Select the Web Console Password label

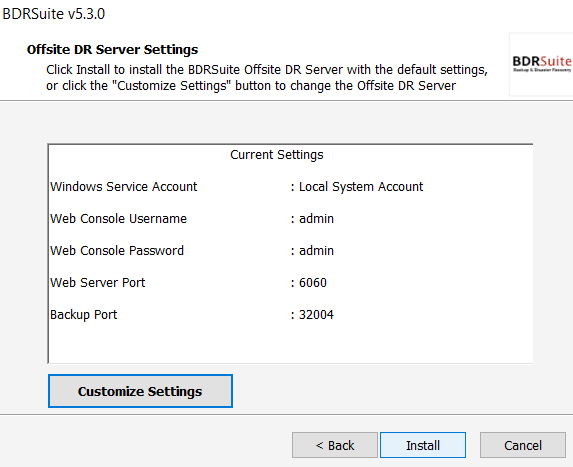pyautogui.click(x=117, y=251)
